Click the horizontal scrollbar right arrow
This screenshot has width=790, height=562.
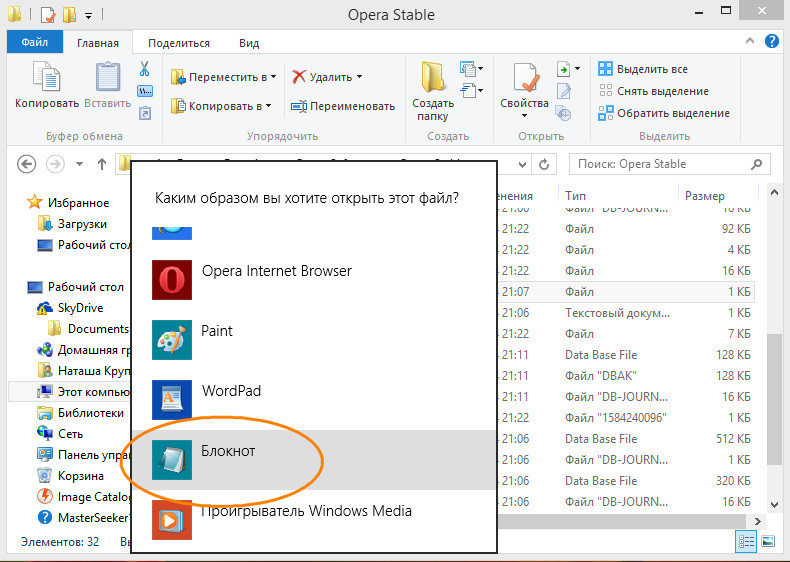(758, 522)
